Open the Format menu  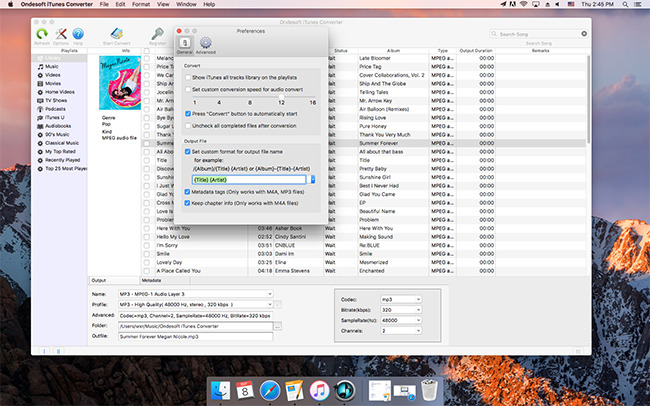point(141,4)
